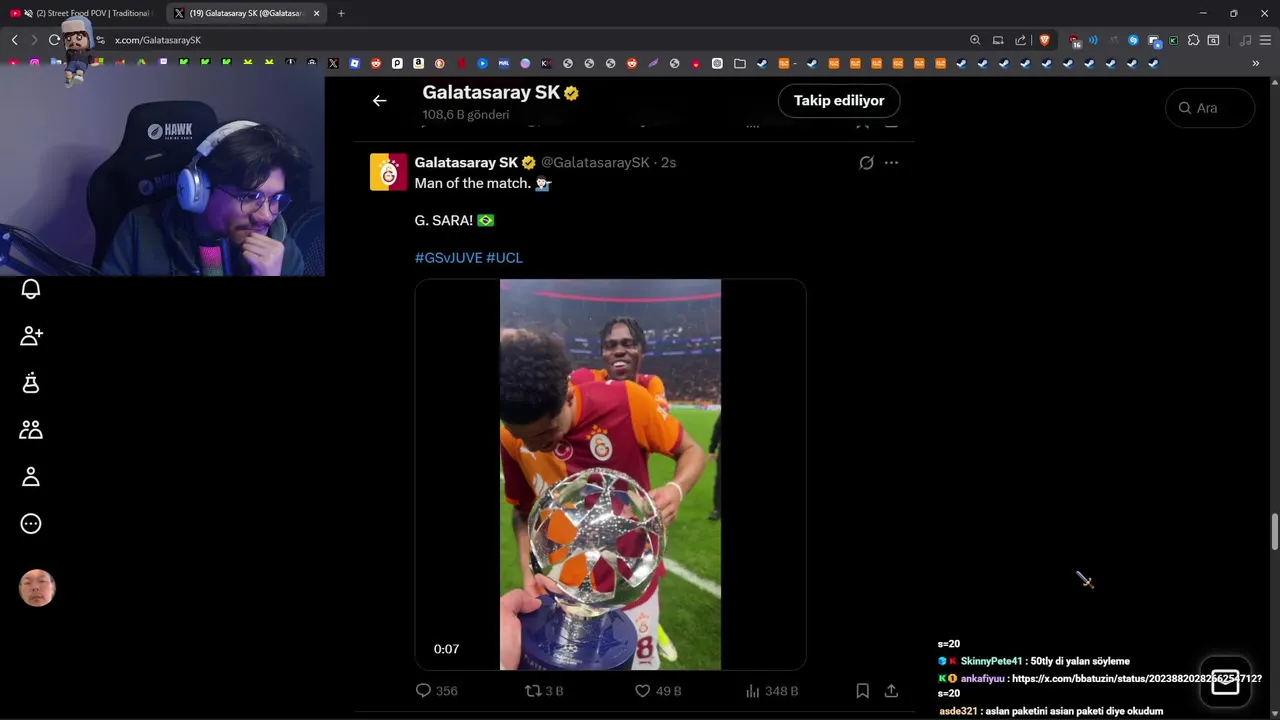Bookmark the Man of the match tweet

tap(862, 691)
